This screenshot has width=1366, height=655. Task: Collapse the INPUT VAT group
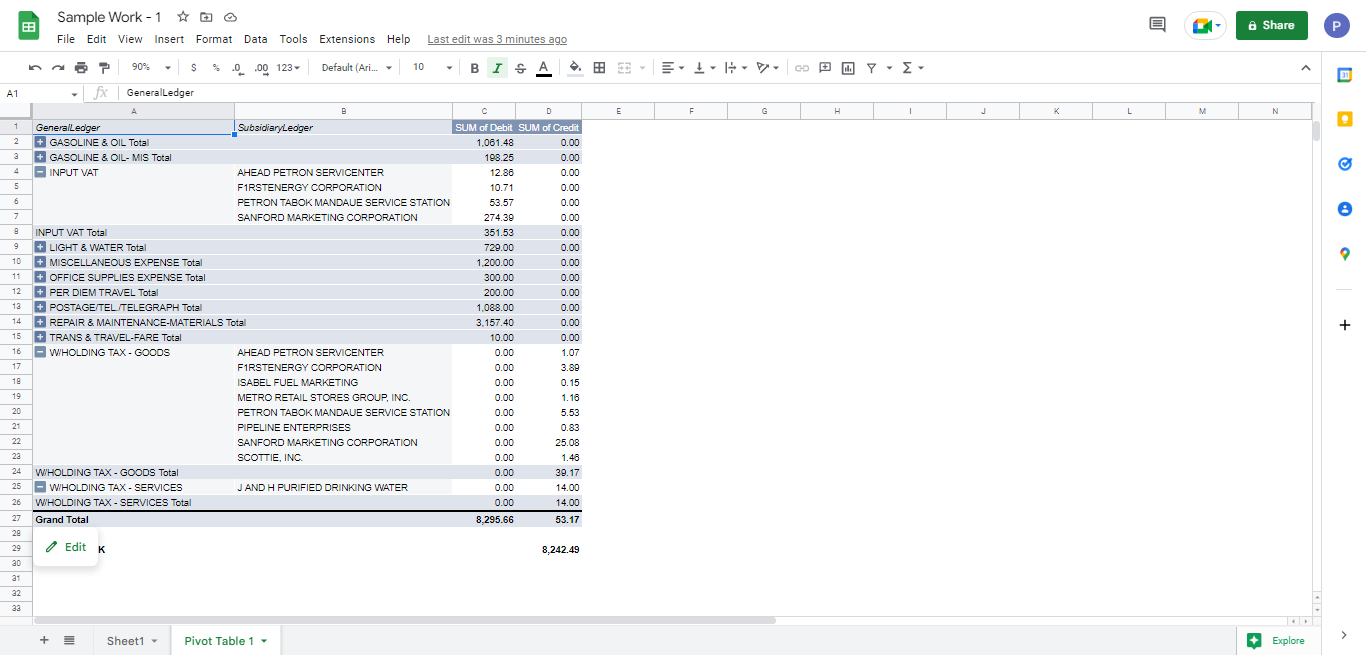tap(40, 172)
